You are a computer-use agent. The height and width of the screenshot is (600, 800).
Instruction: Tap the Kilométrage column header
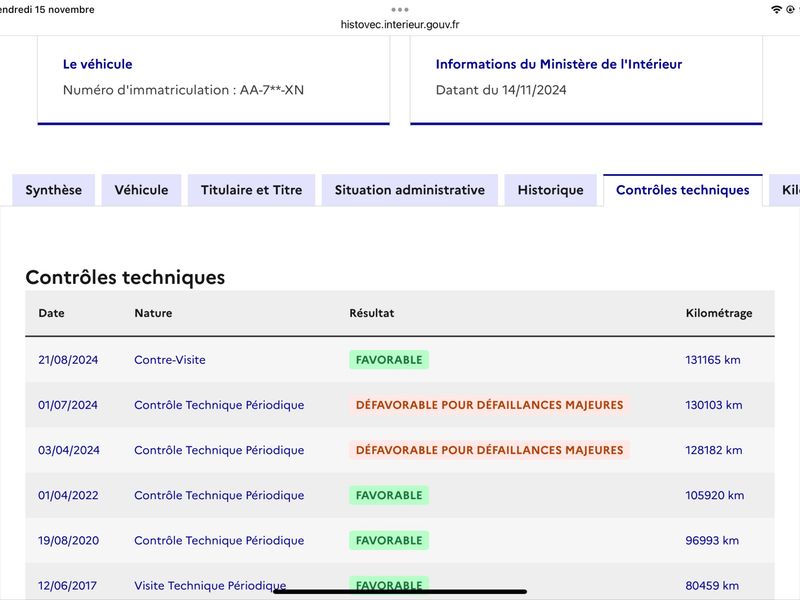click(x=719, y=313)
